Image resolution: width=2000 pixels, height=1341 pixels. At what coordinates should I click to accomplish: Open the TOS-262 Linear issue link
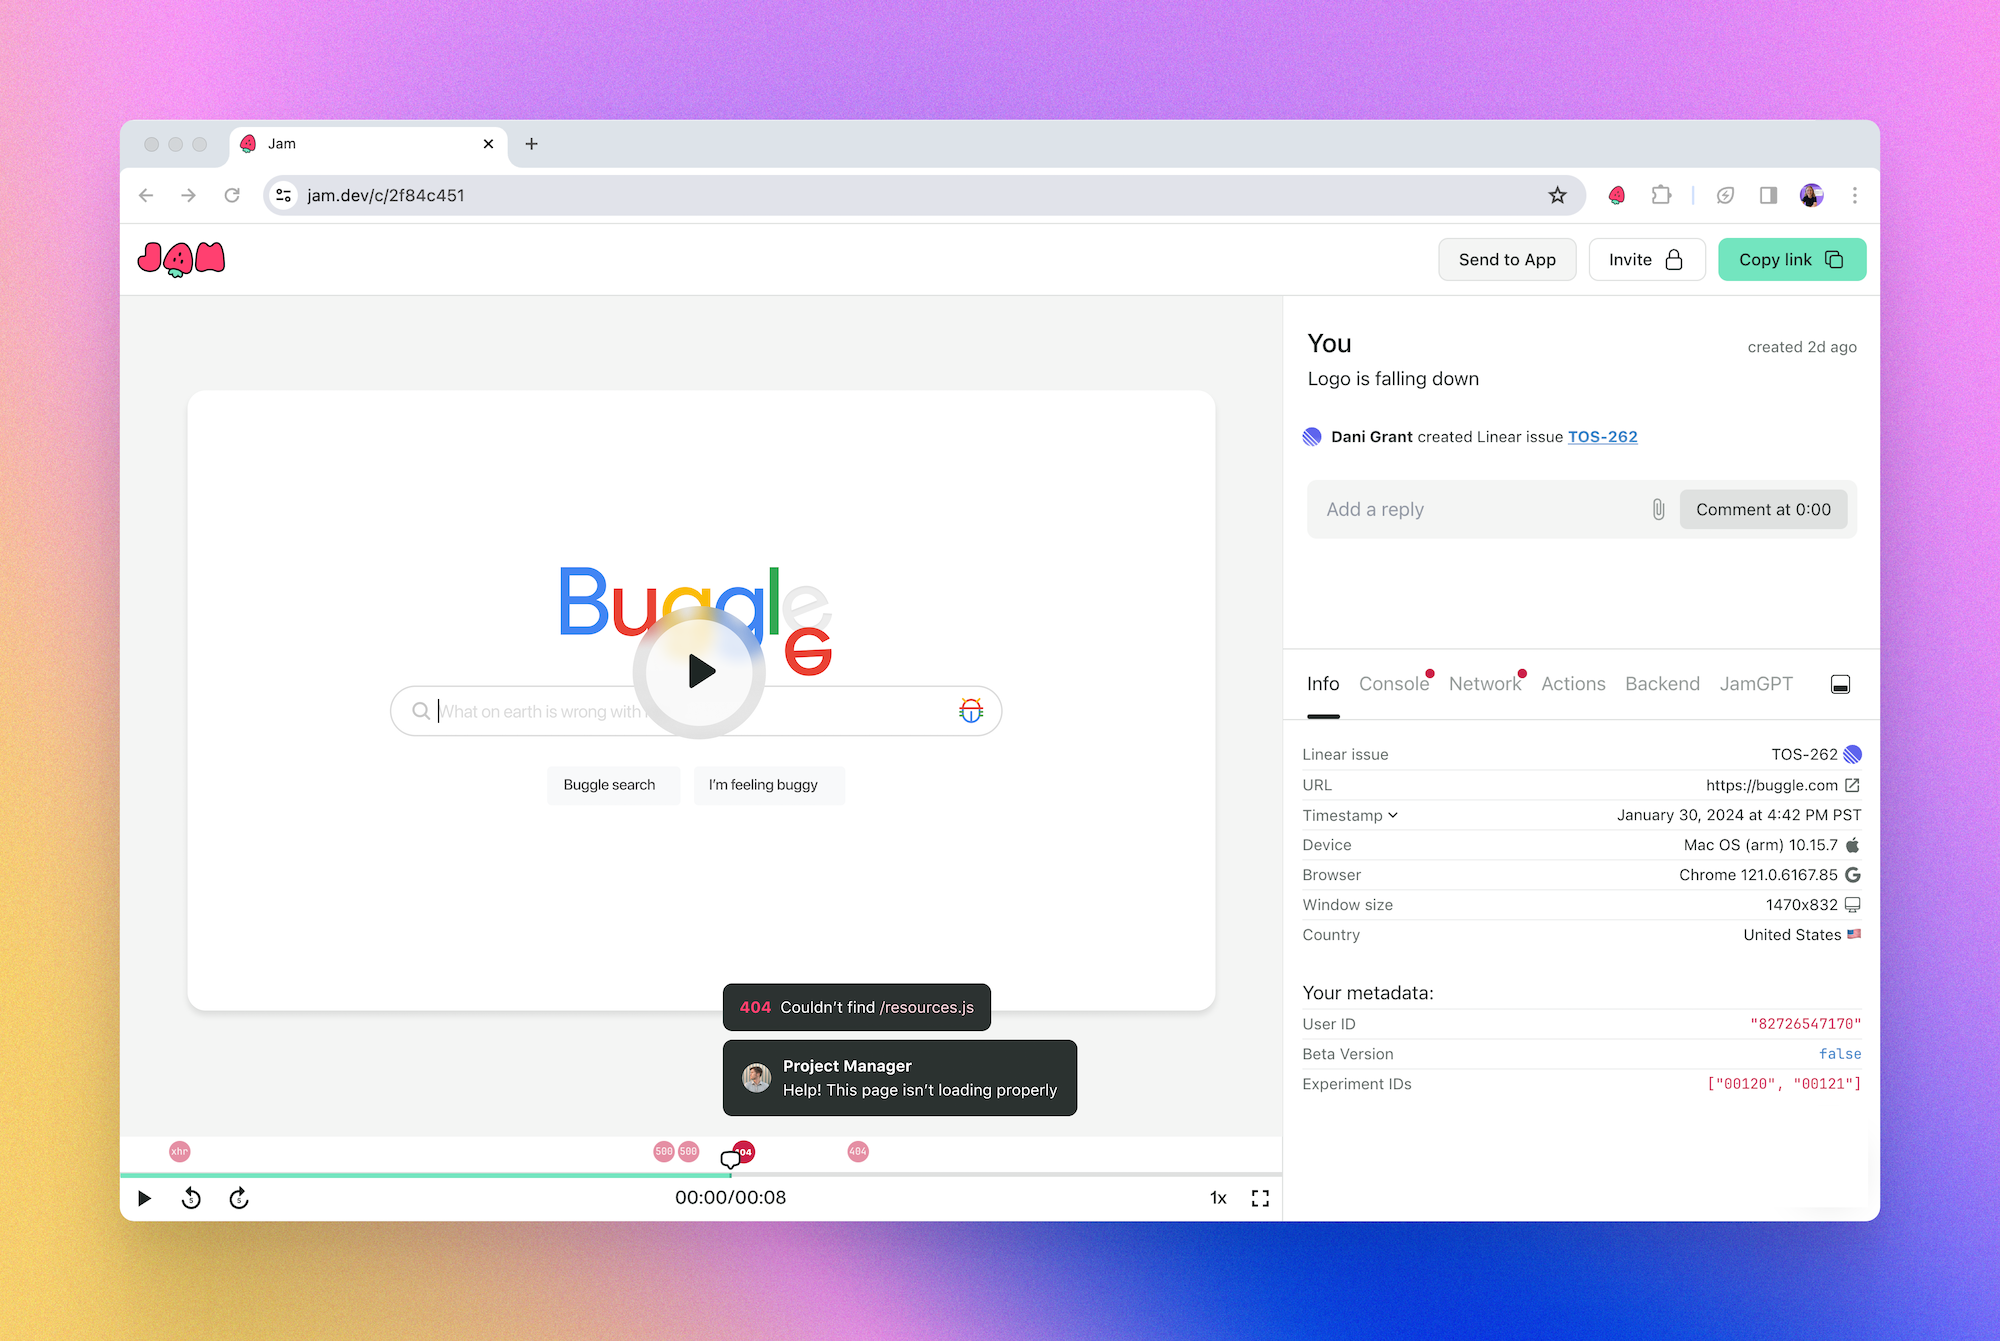[1602, 437]
